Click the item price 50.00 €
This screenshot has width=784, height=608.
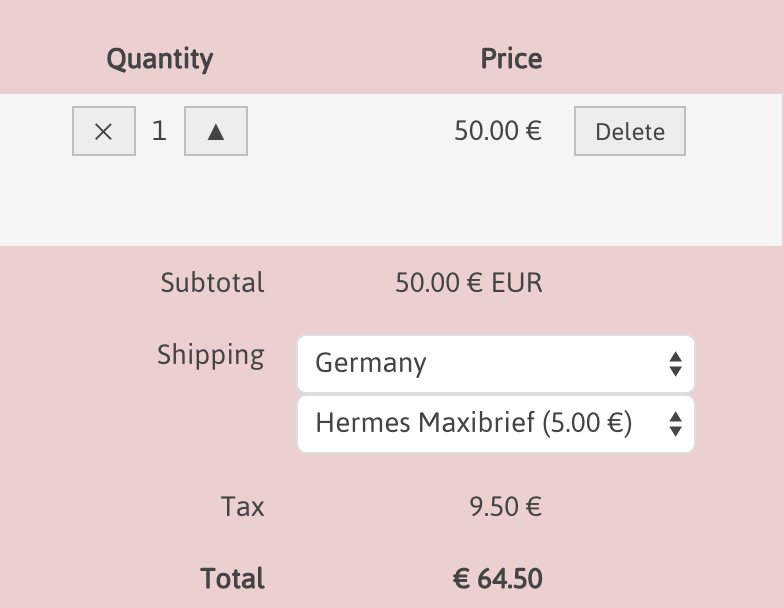[x=497, y=131]
